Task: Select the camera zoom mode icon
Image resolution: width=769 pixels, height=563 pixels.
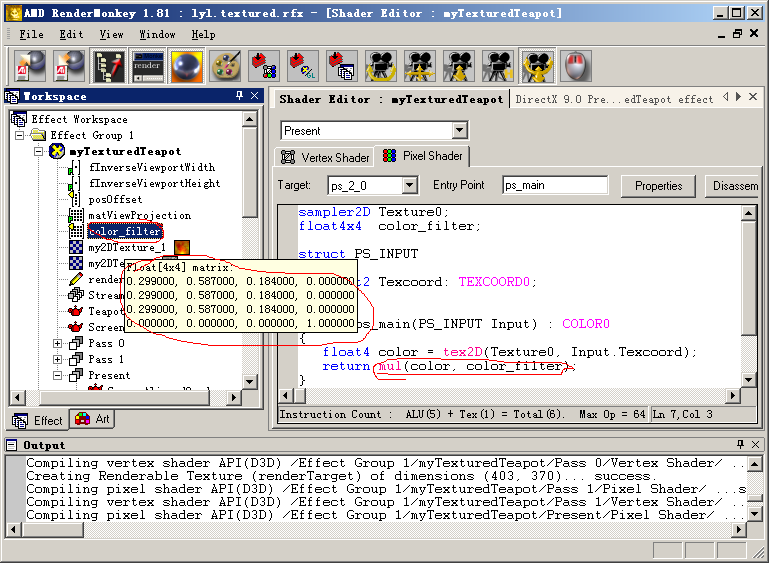Action: click(x=459, y=66)
